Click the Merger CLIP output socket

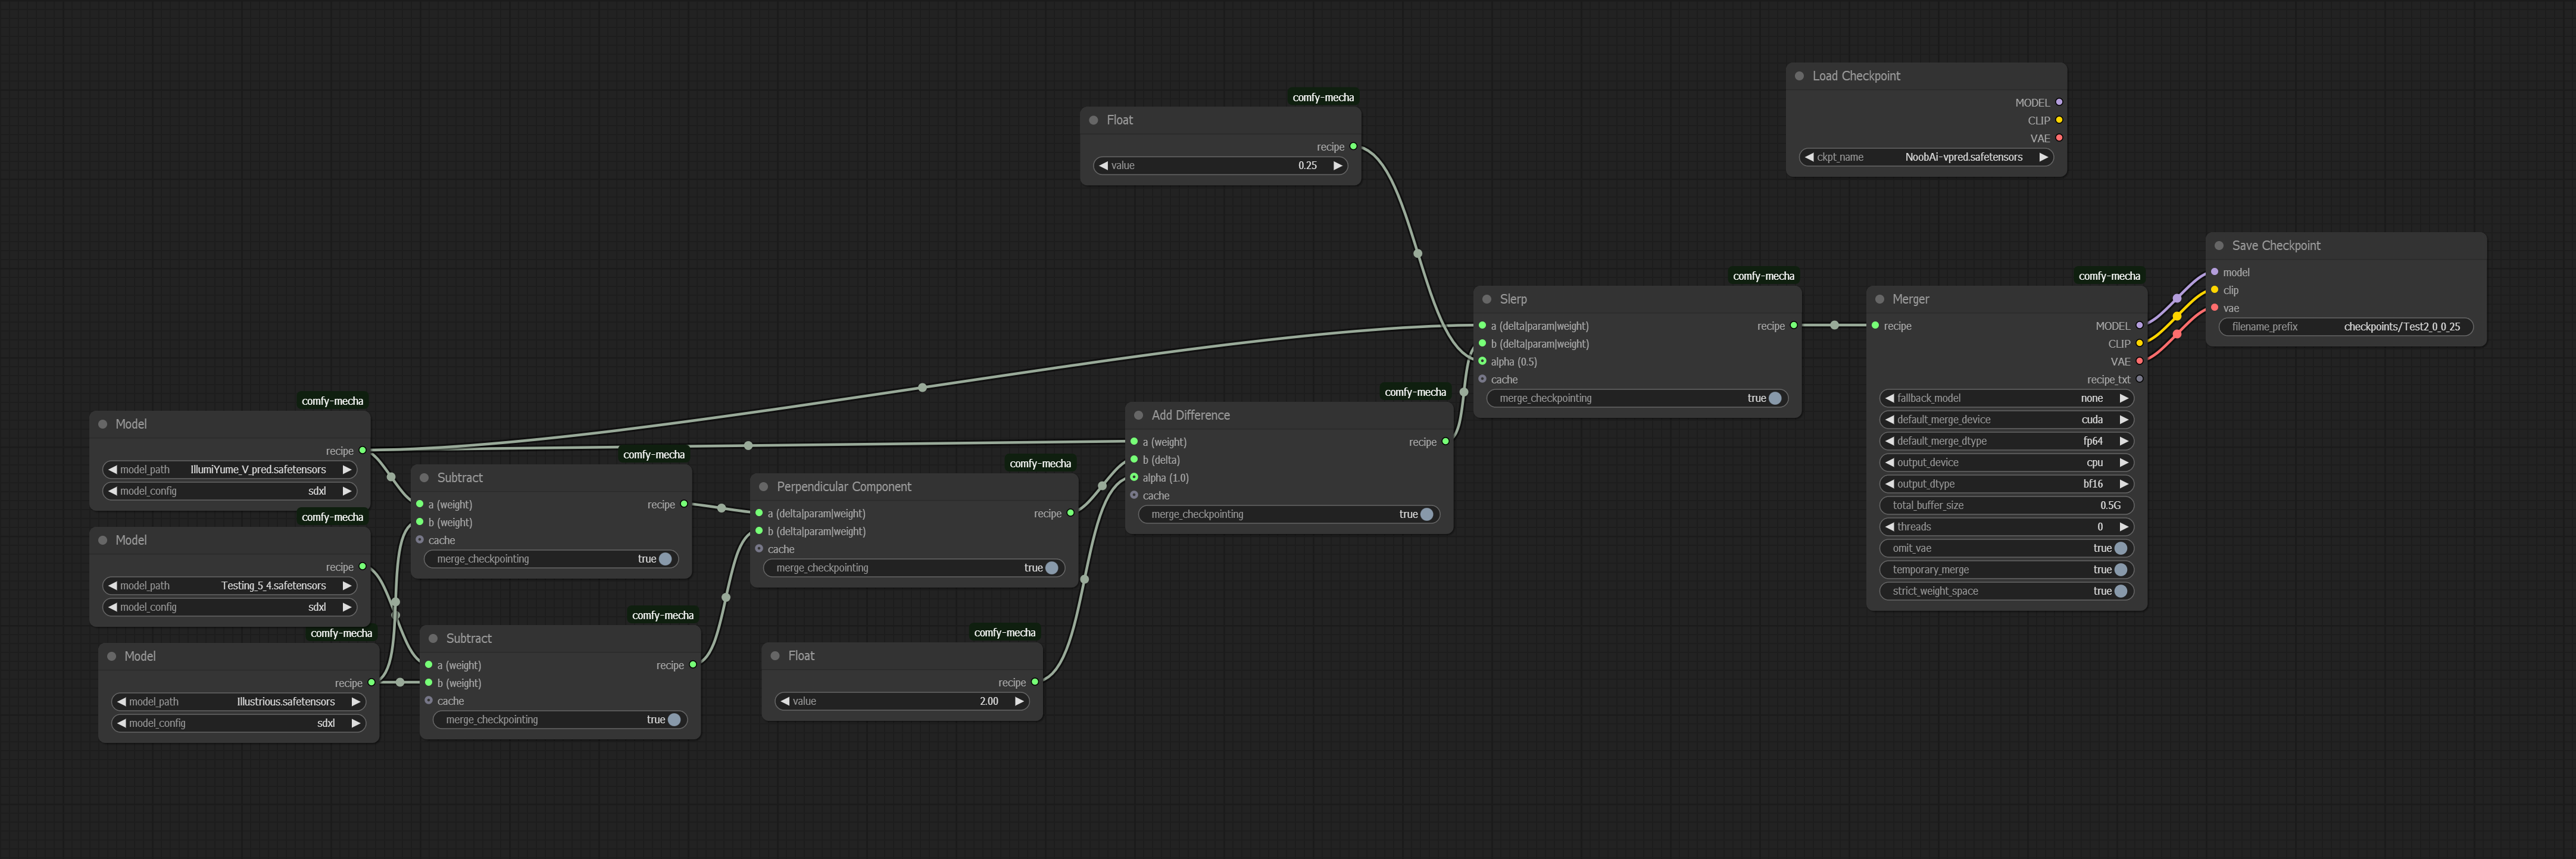point(2139,344)
